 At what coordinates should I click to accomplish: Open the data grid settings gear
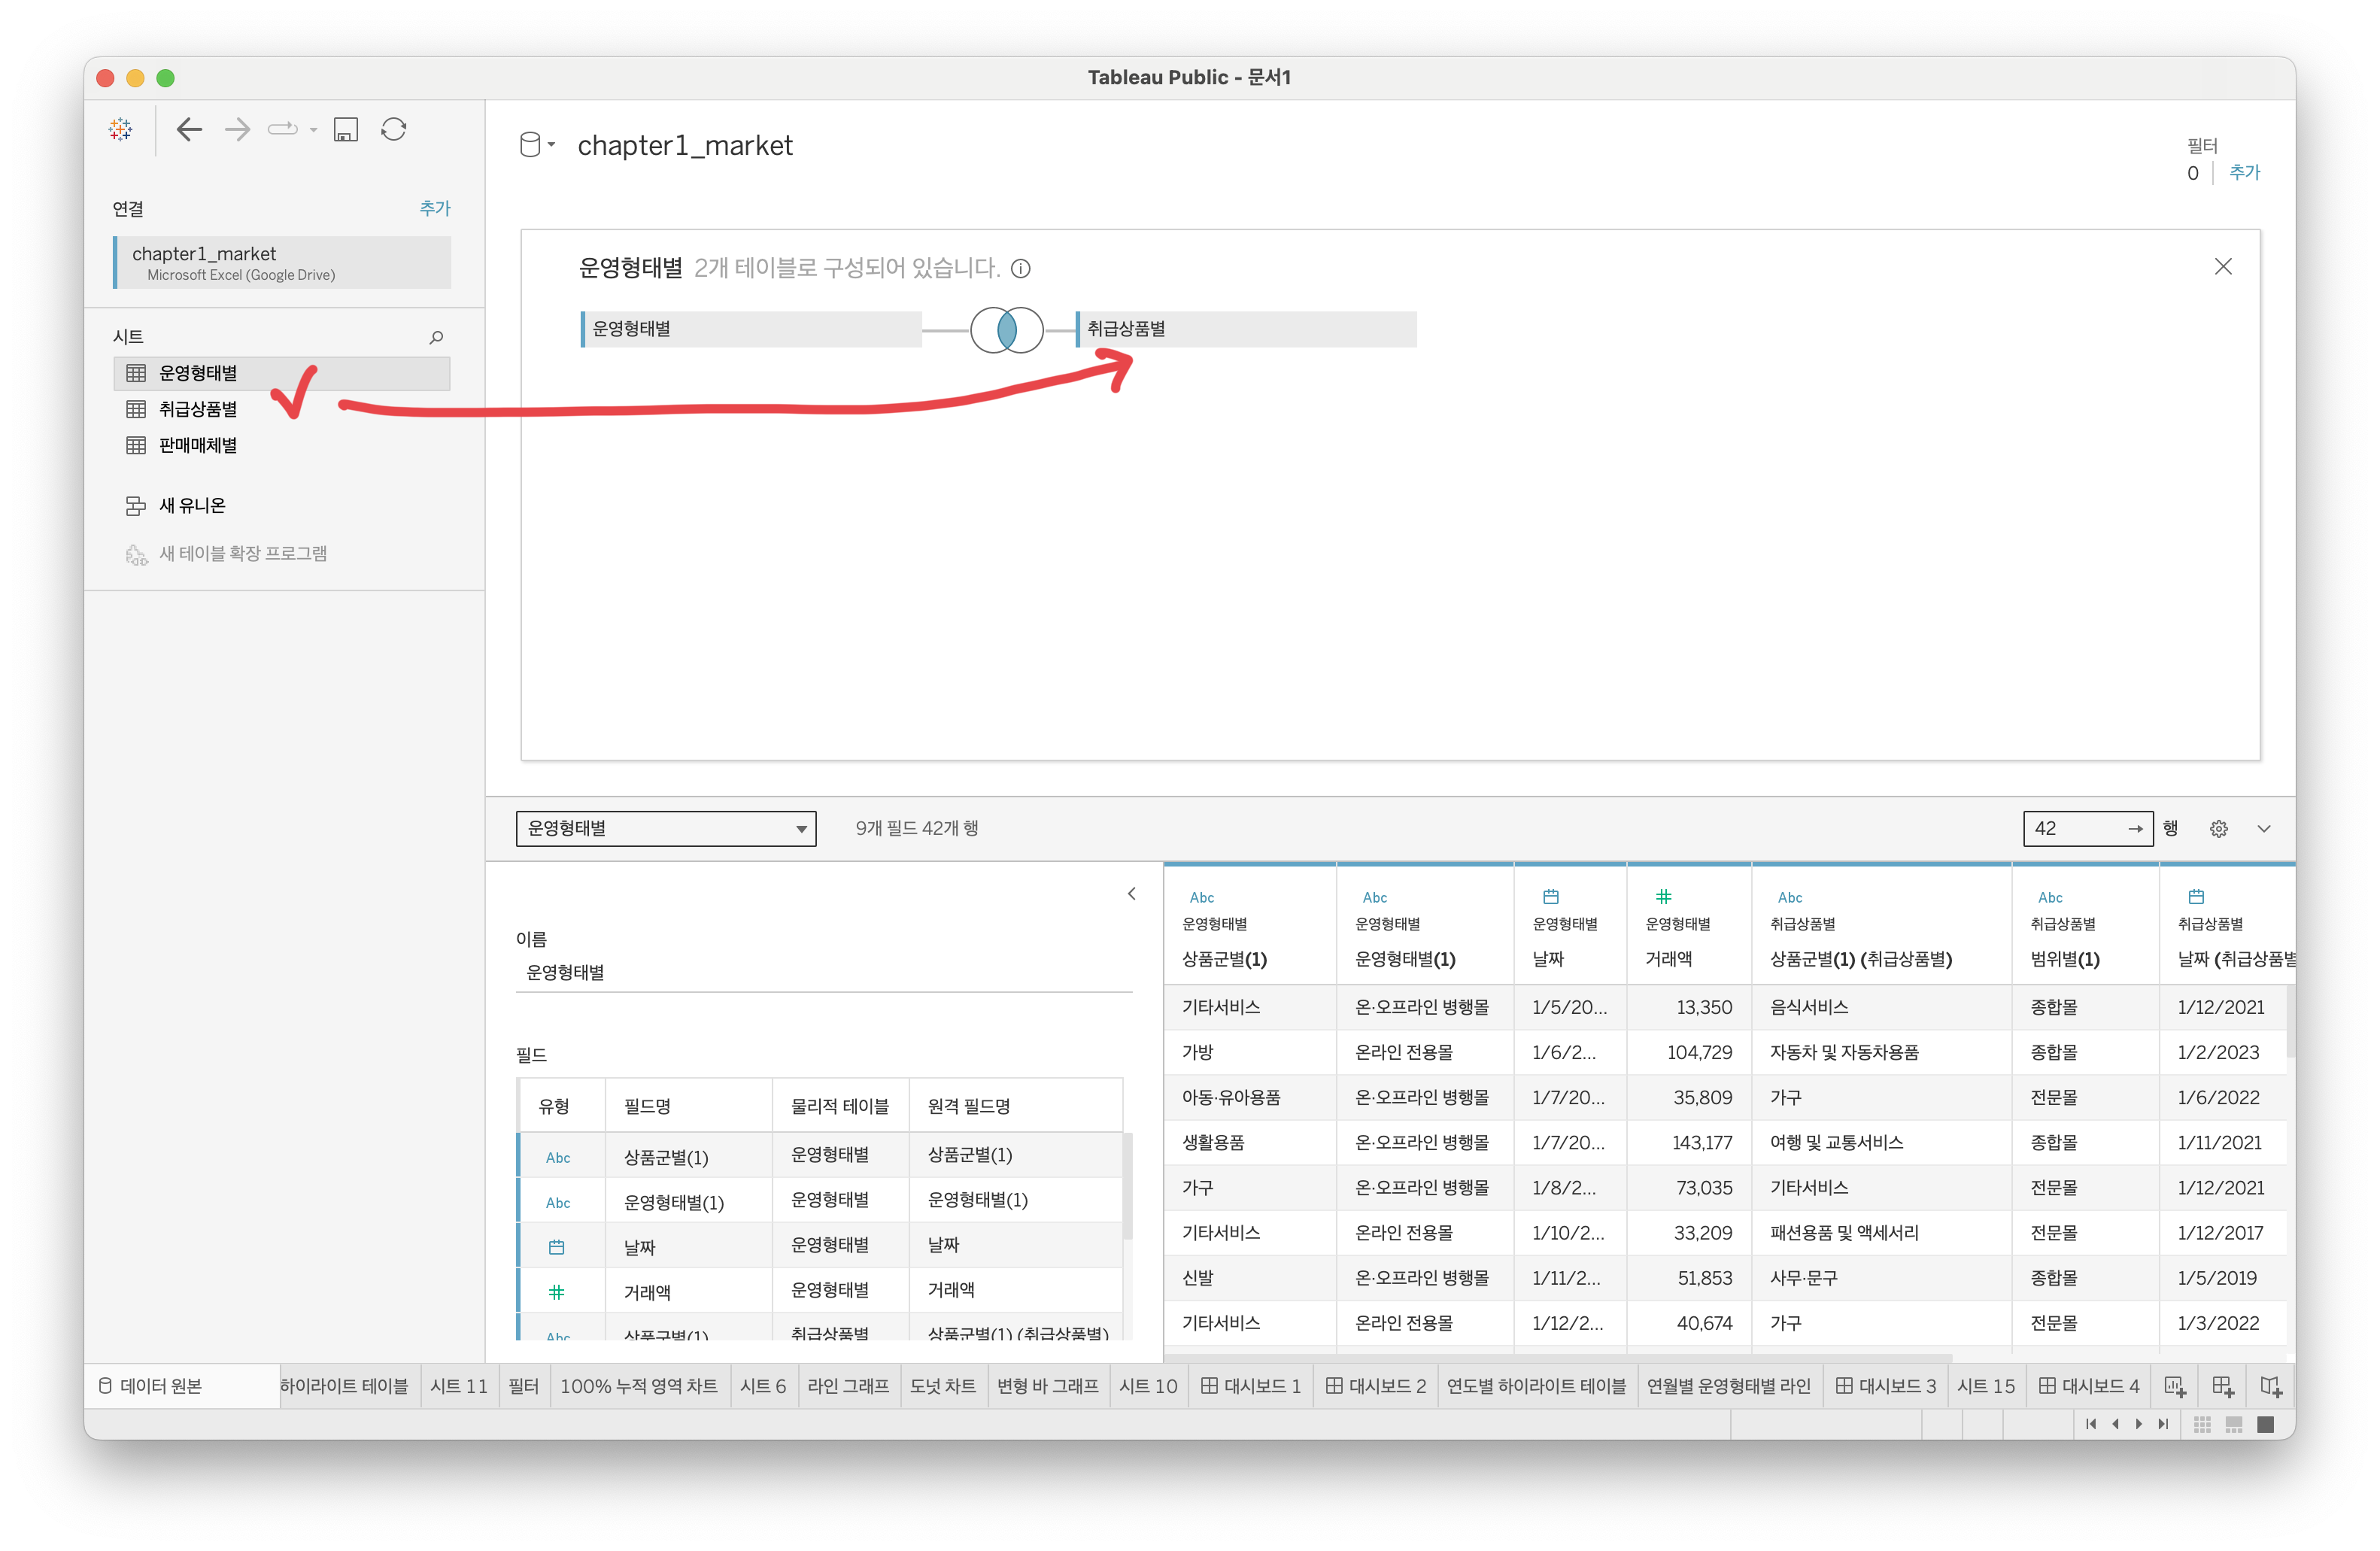click(2218, 829)
